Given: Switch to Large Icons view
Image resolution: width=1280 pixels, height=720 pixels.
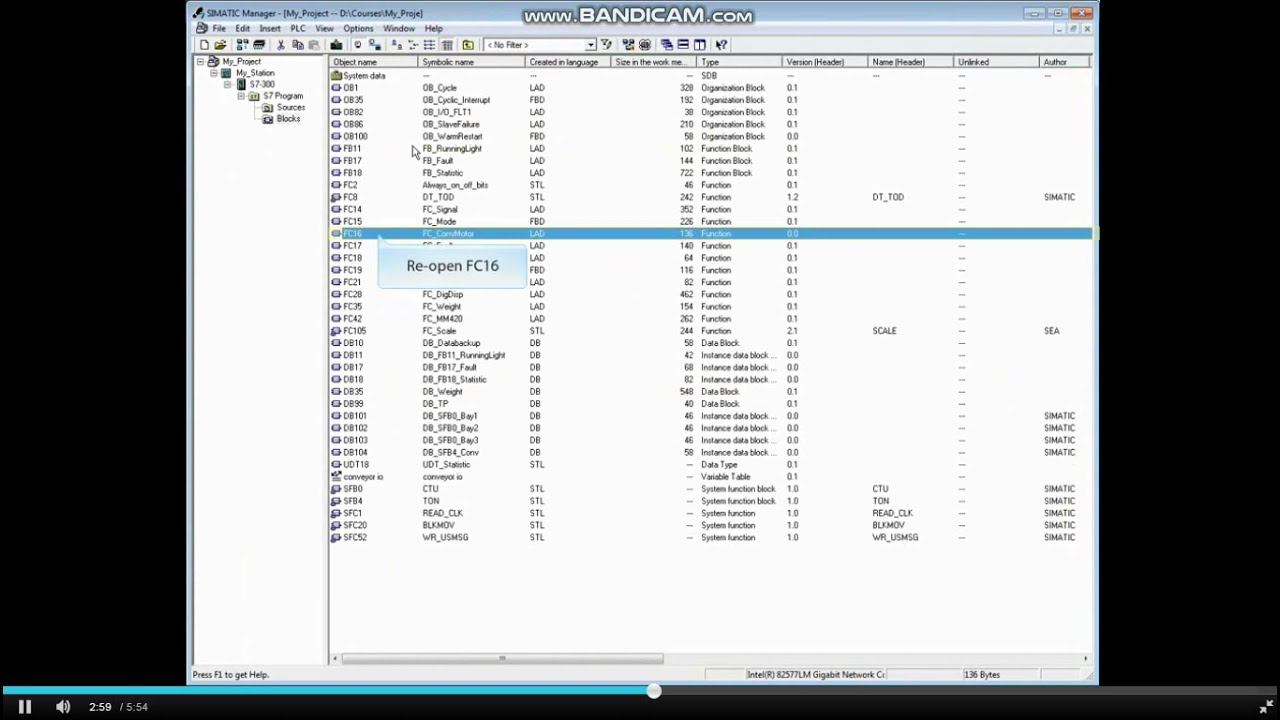Looking at the screenshot, I should click(x=397, y=44).
